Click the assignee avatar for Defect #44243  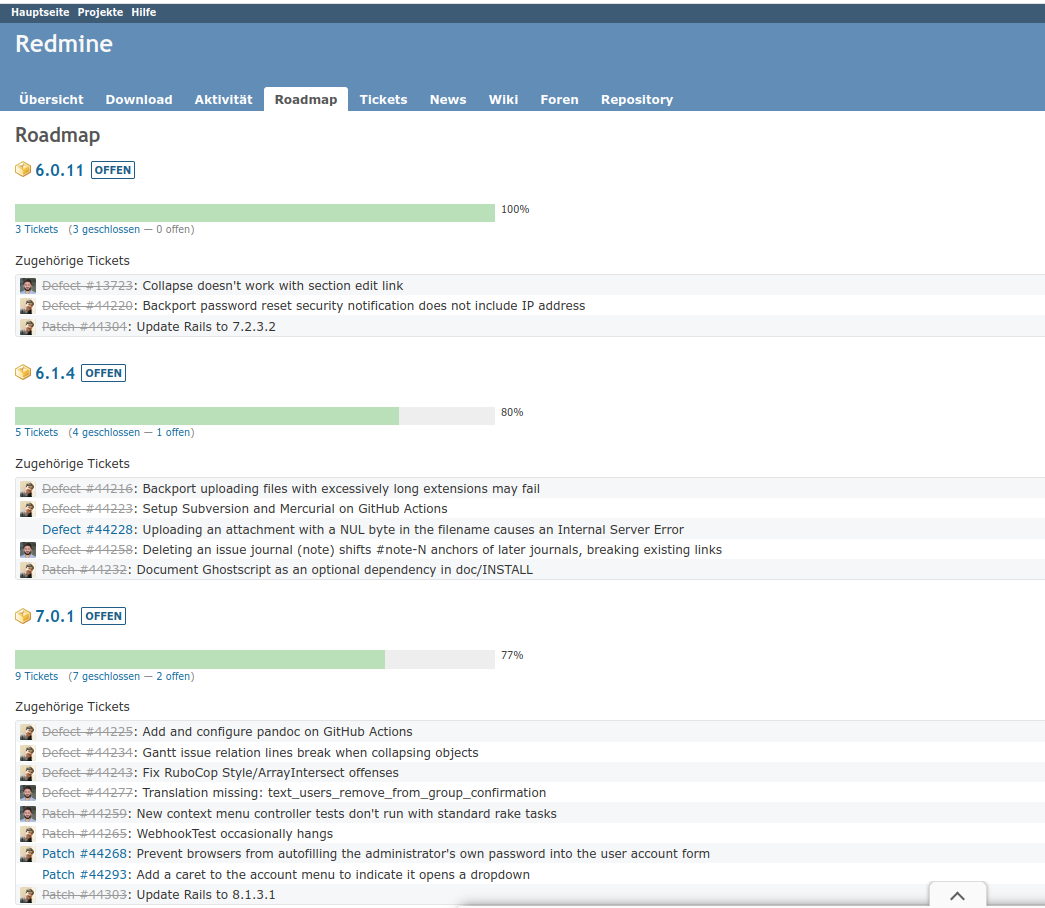tap(27, 773)
